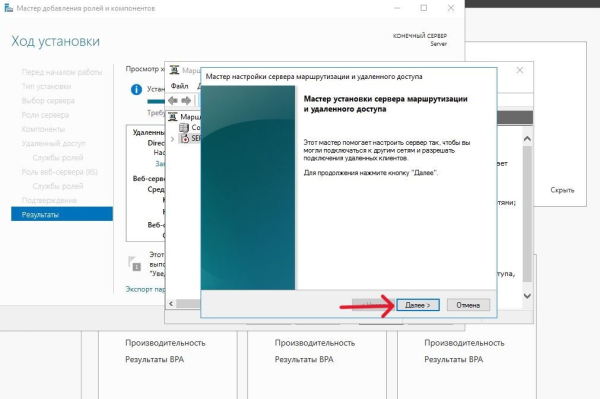This screenshot has height=399, width=600.
Task: Open Производительность in the left server tile
Action: coord(165,343)
